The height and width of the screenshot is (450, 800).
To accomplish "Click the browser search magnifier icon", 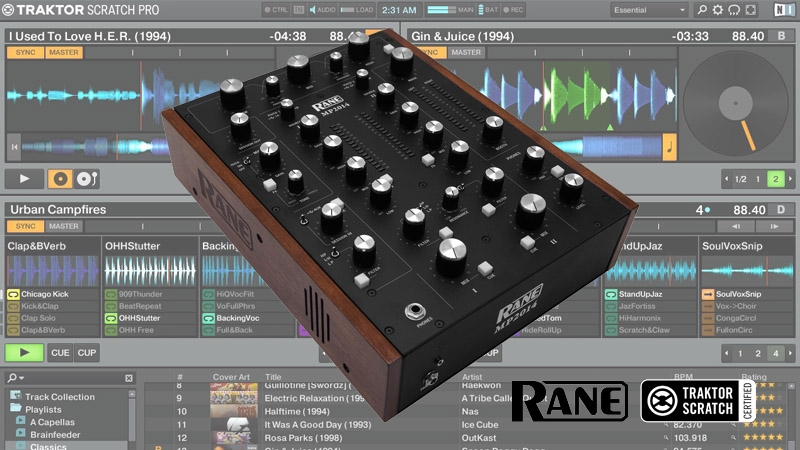I will pyautogui.click(x=11, y=378).
